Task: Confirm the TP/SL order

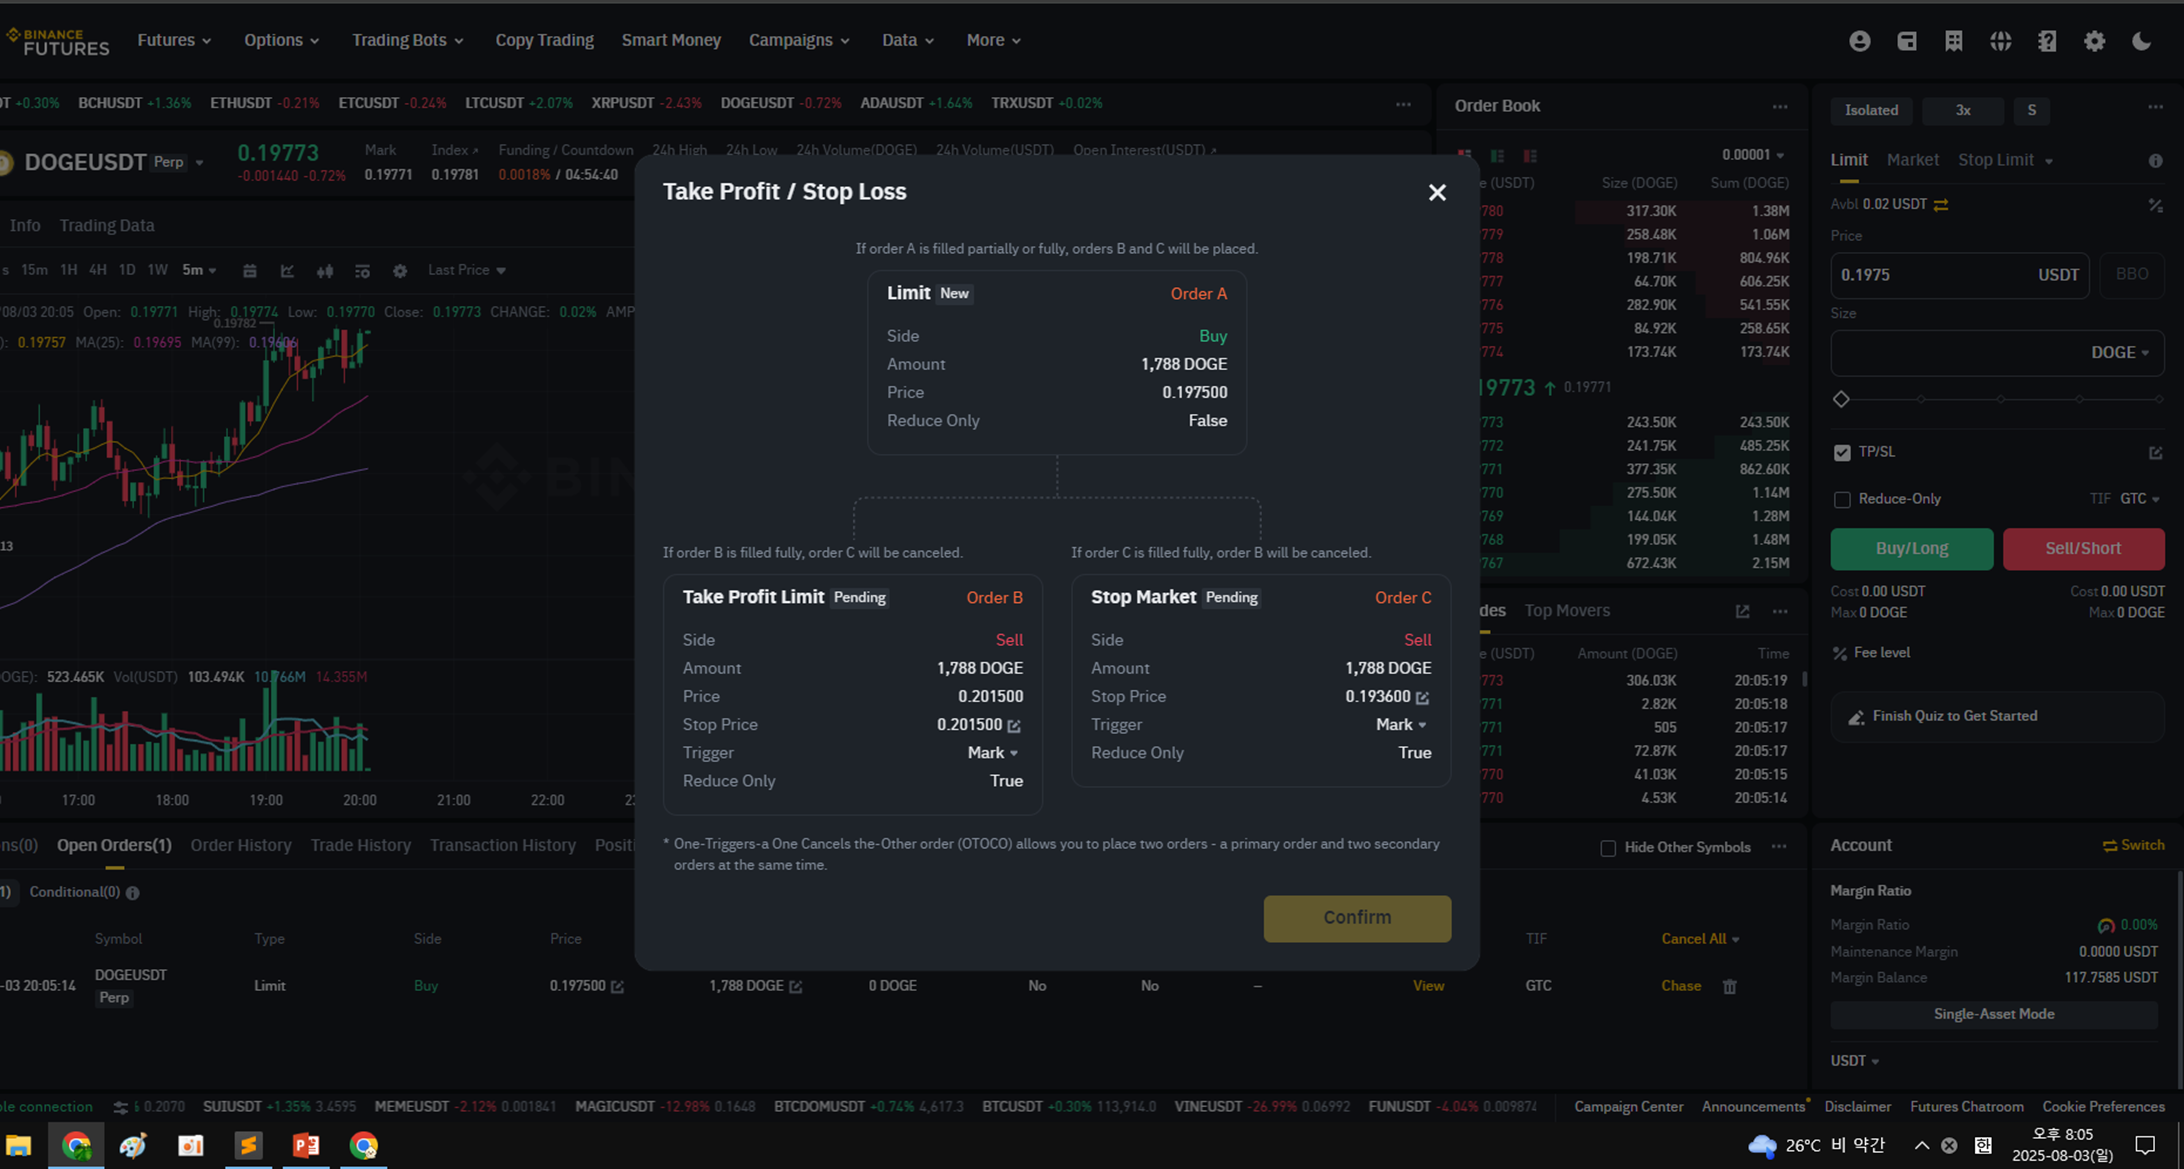Action: pyautogui.click(x=1356, y=918)
